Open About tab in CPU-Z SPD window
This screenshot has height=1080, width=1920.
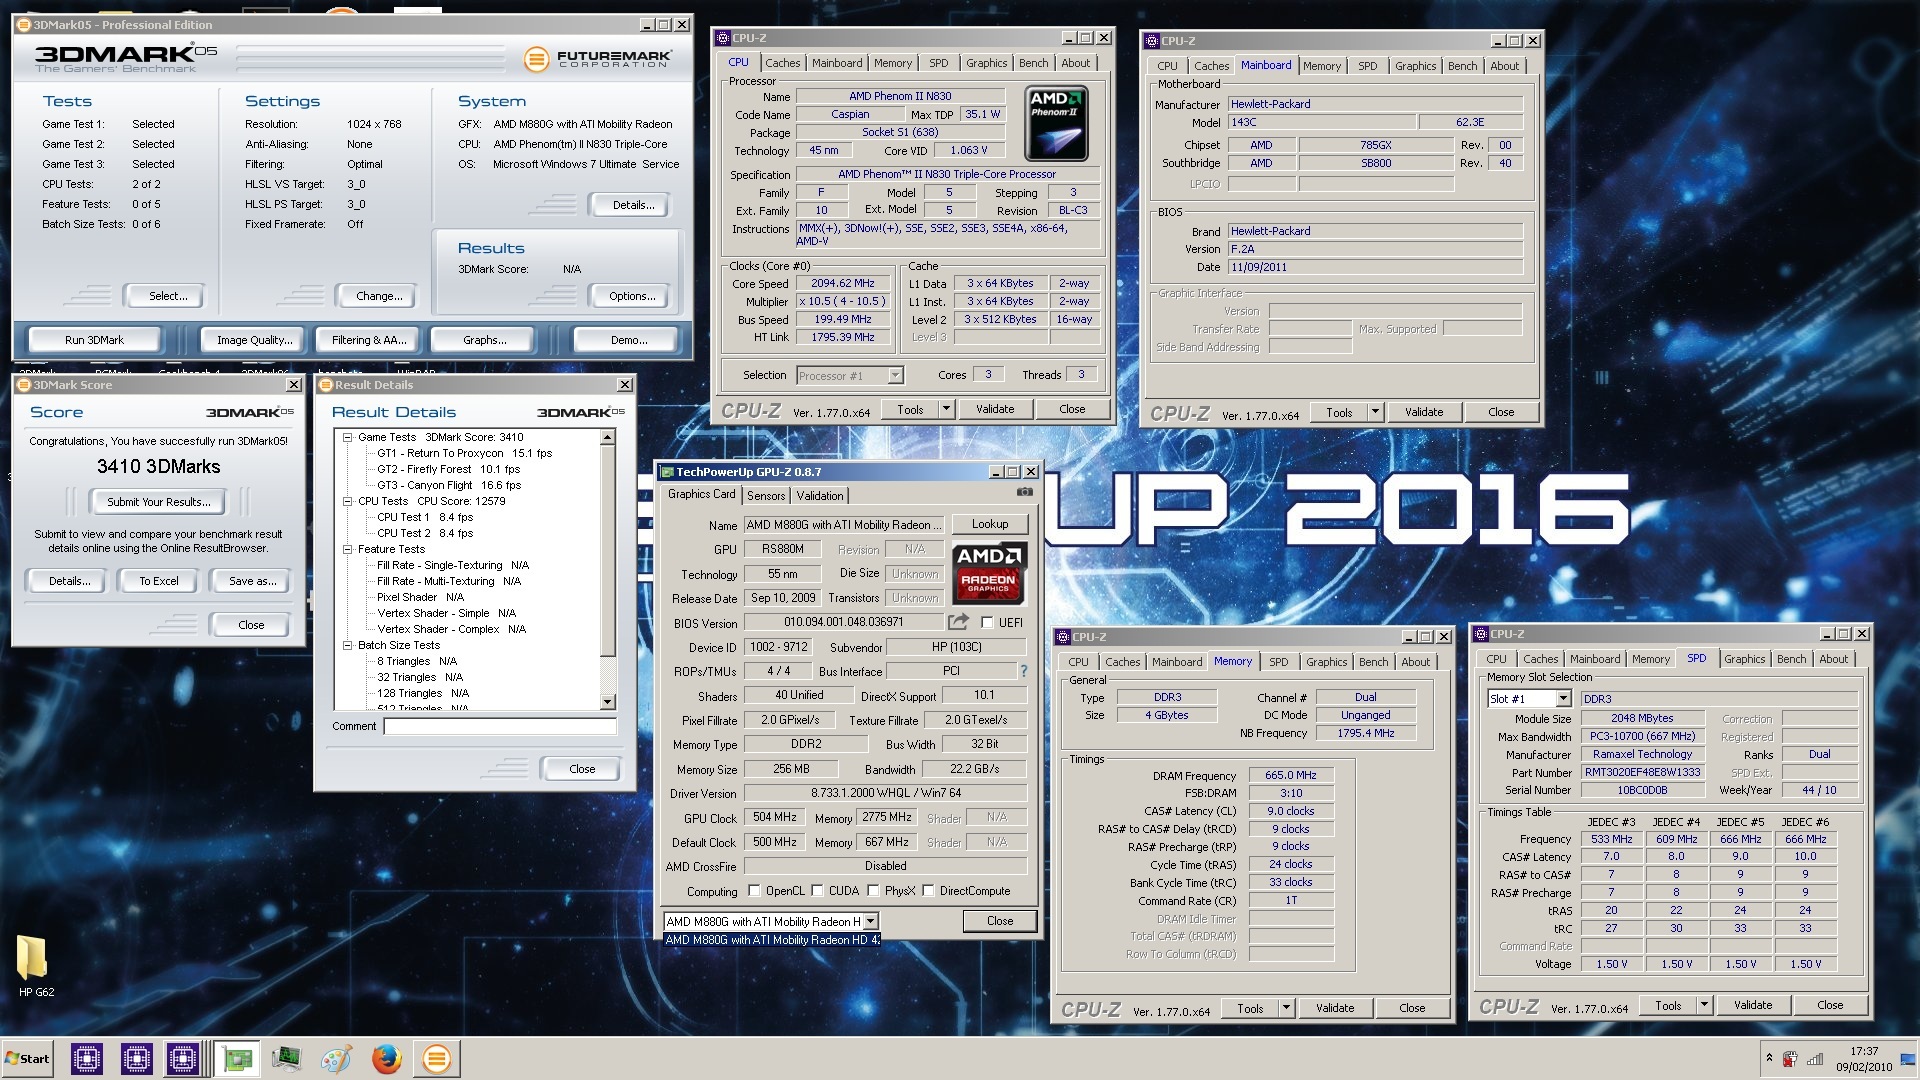coord(1833,659)
